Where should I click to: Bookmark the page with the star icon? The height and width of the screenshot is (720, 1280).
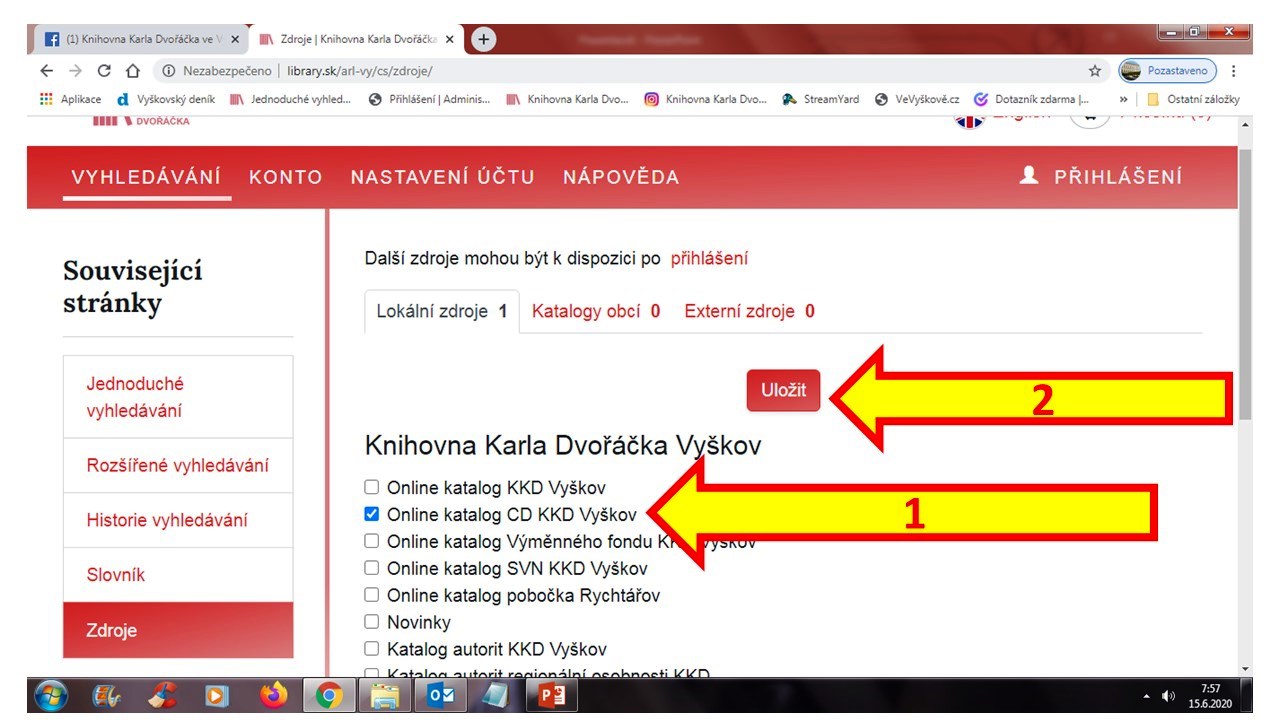point(1095,71)
